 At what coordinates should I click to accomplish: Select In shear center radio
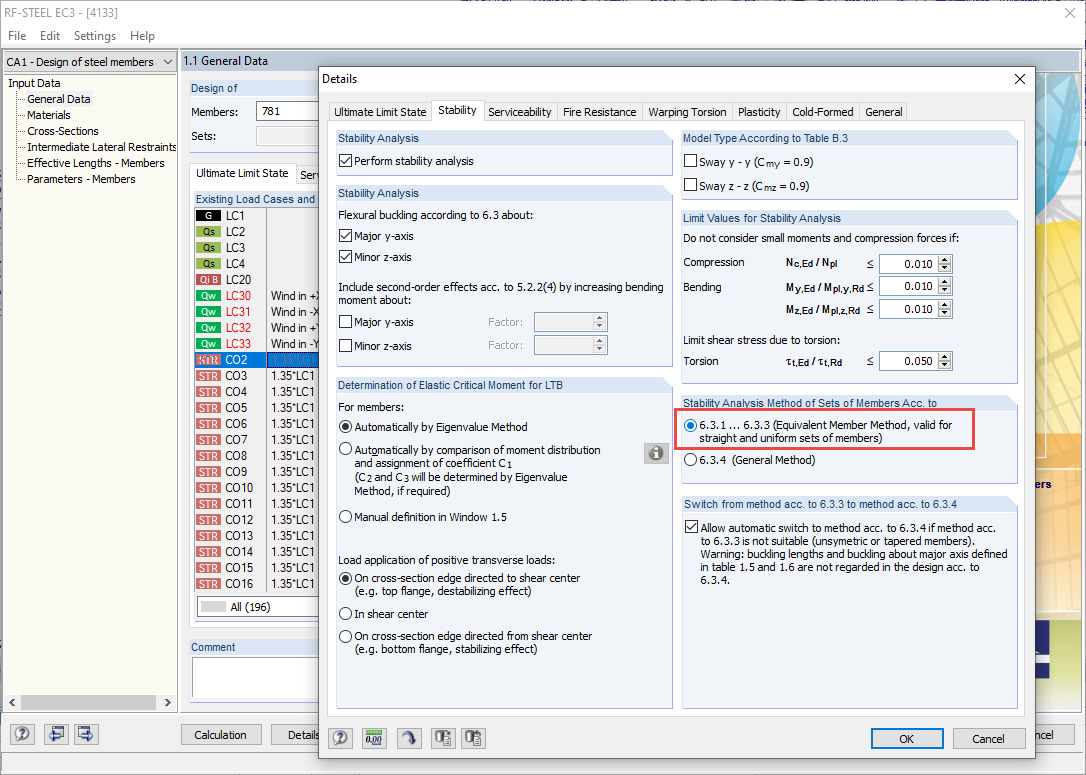coord(346,614)
